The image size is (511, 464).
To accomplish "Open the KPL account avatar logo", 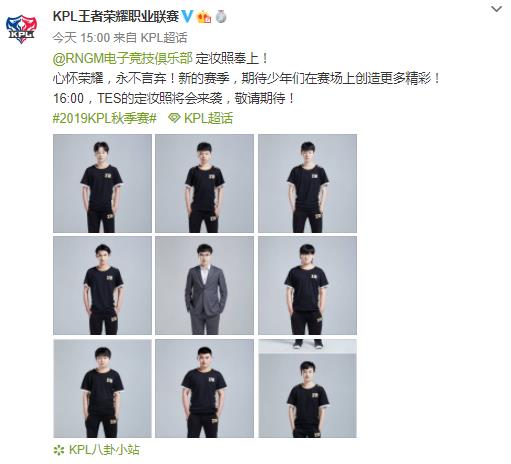I will (x=21, y=29).
